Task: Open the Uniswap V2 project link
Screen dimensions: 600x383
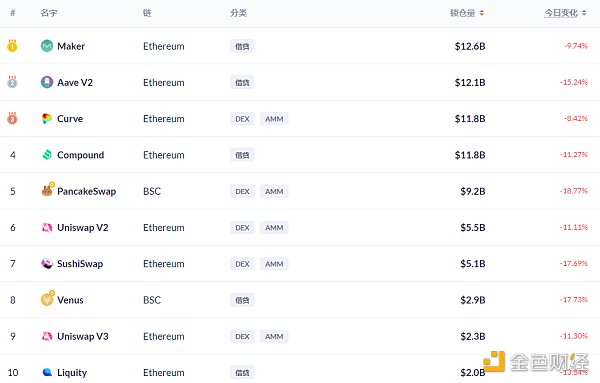Action: (83, 228)
